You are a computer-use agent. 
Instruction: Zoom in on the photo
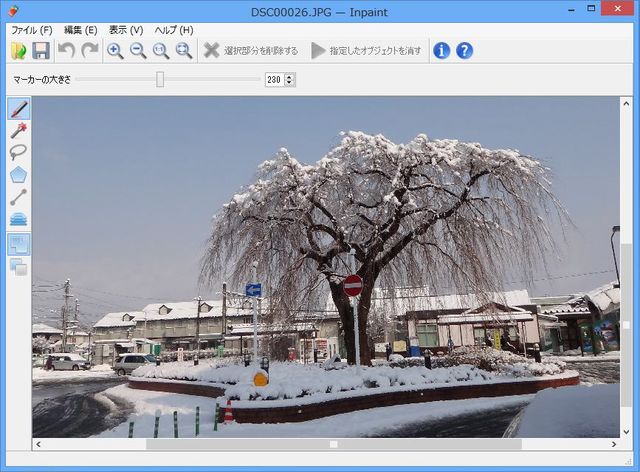coord(115,51)
